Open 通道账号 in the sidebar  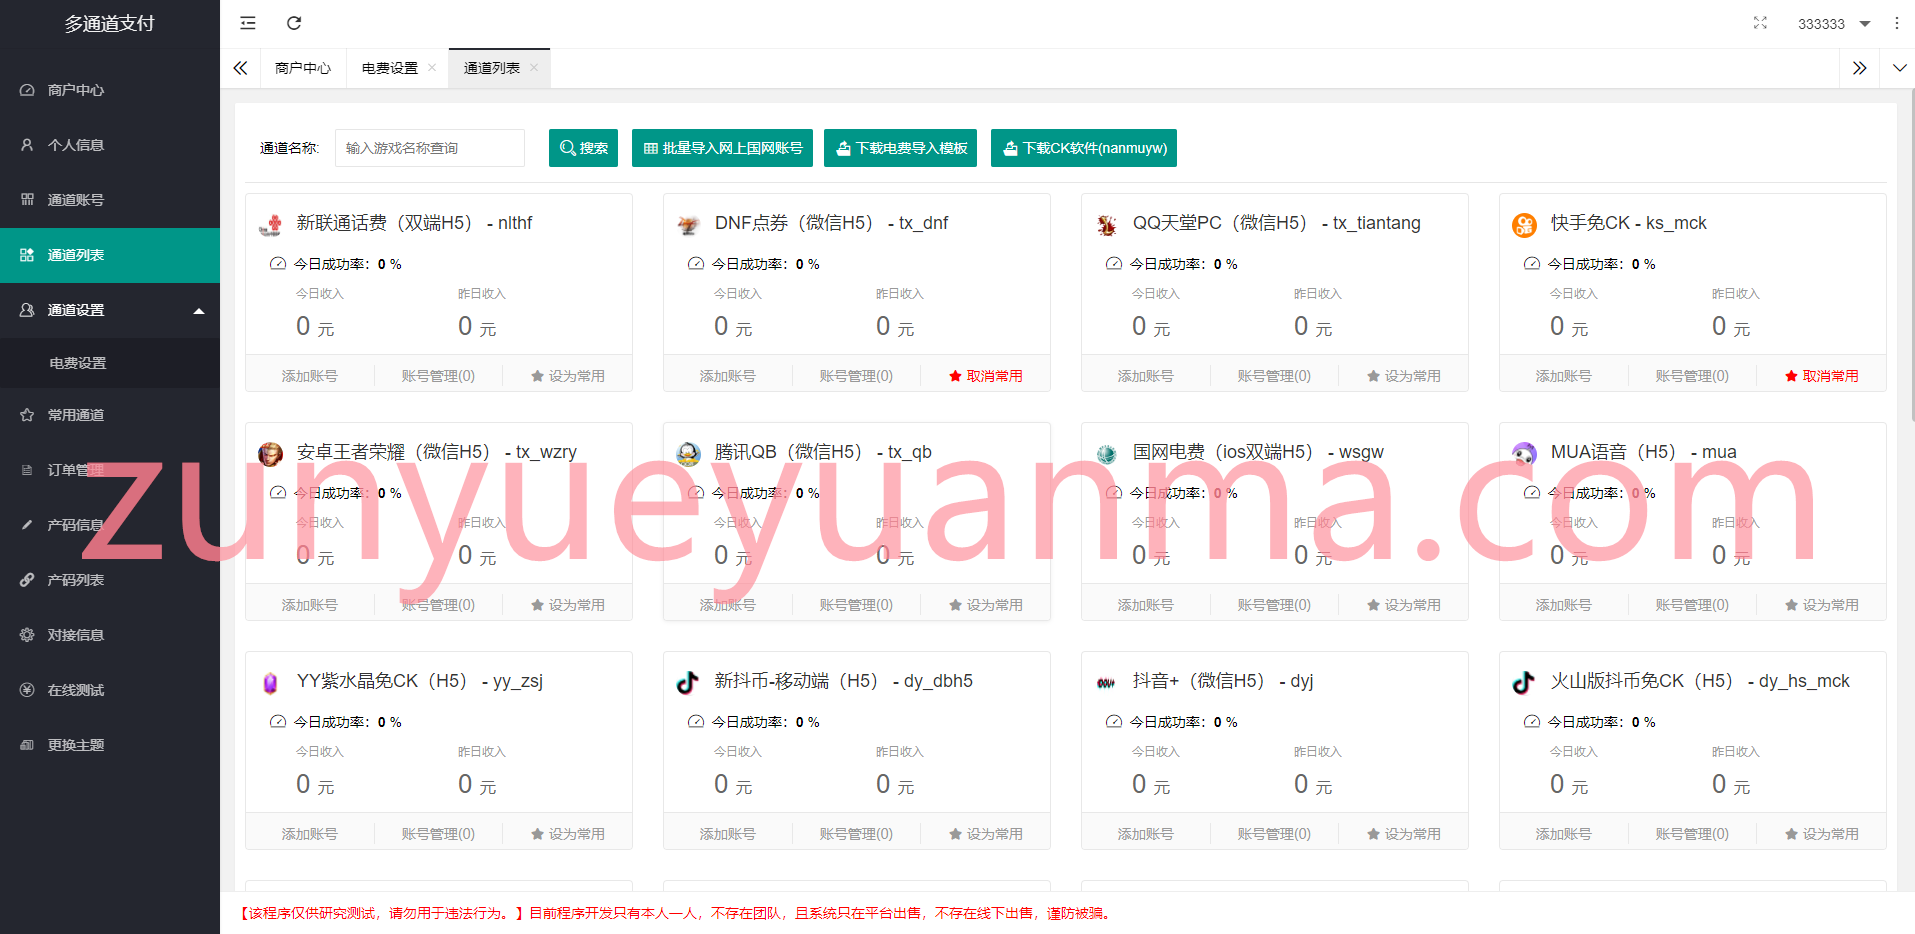(x=110, y=200)
